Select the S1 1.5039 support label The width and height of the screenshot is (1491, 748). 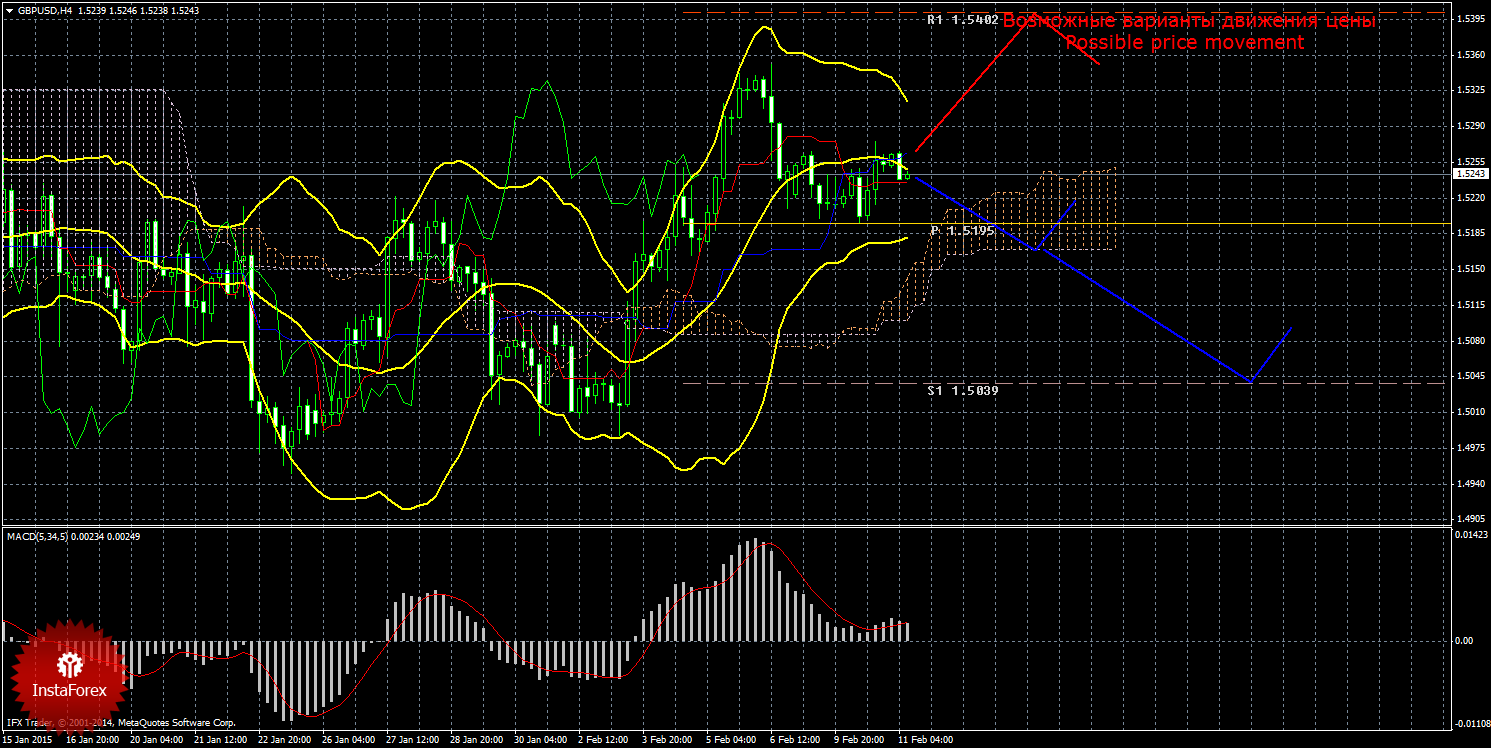(962, 391)
